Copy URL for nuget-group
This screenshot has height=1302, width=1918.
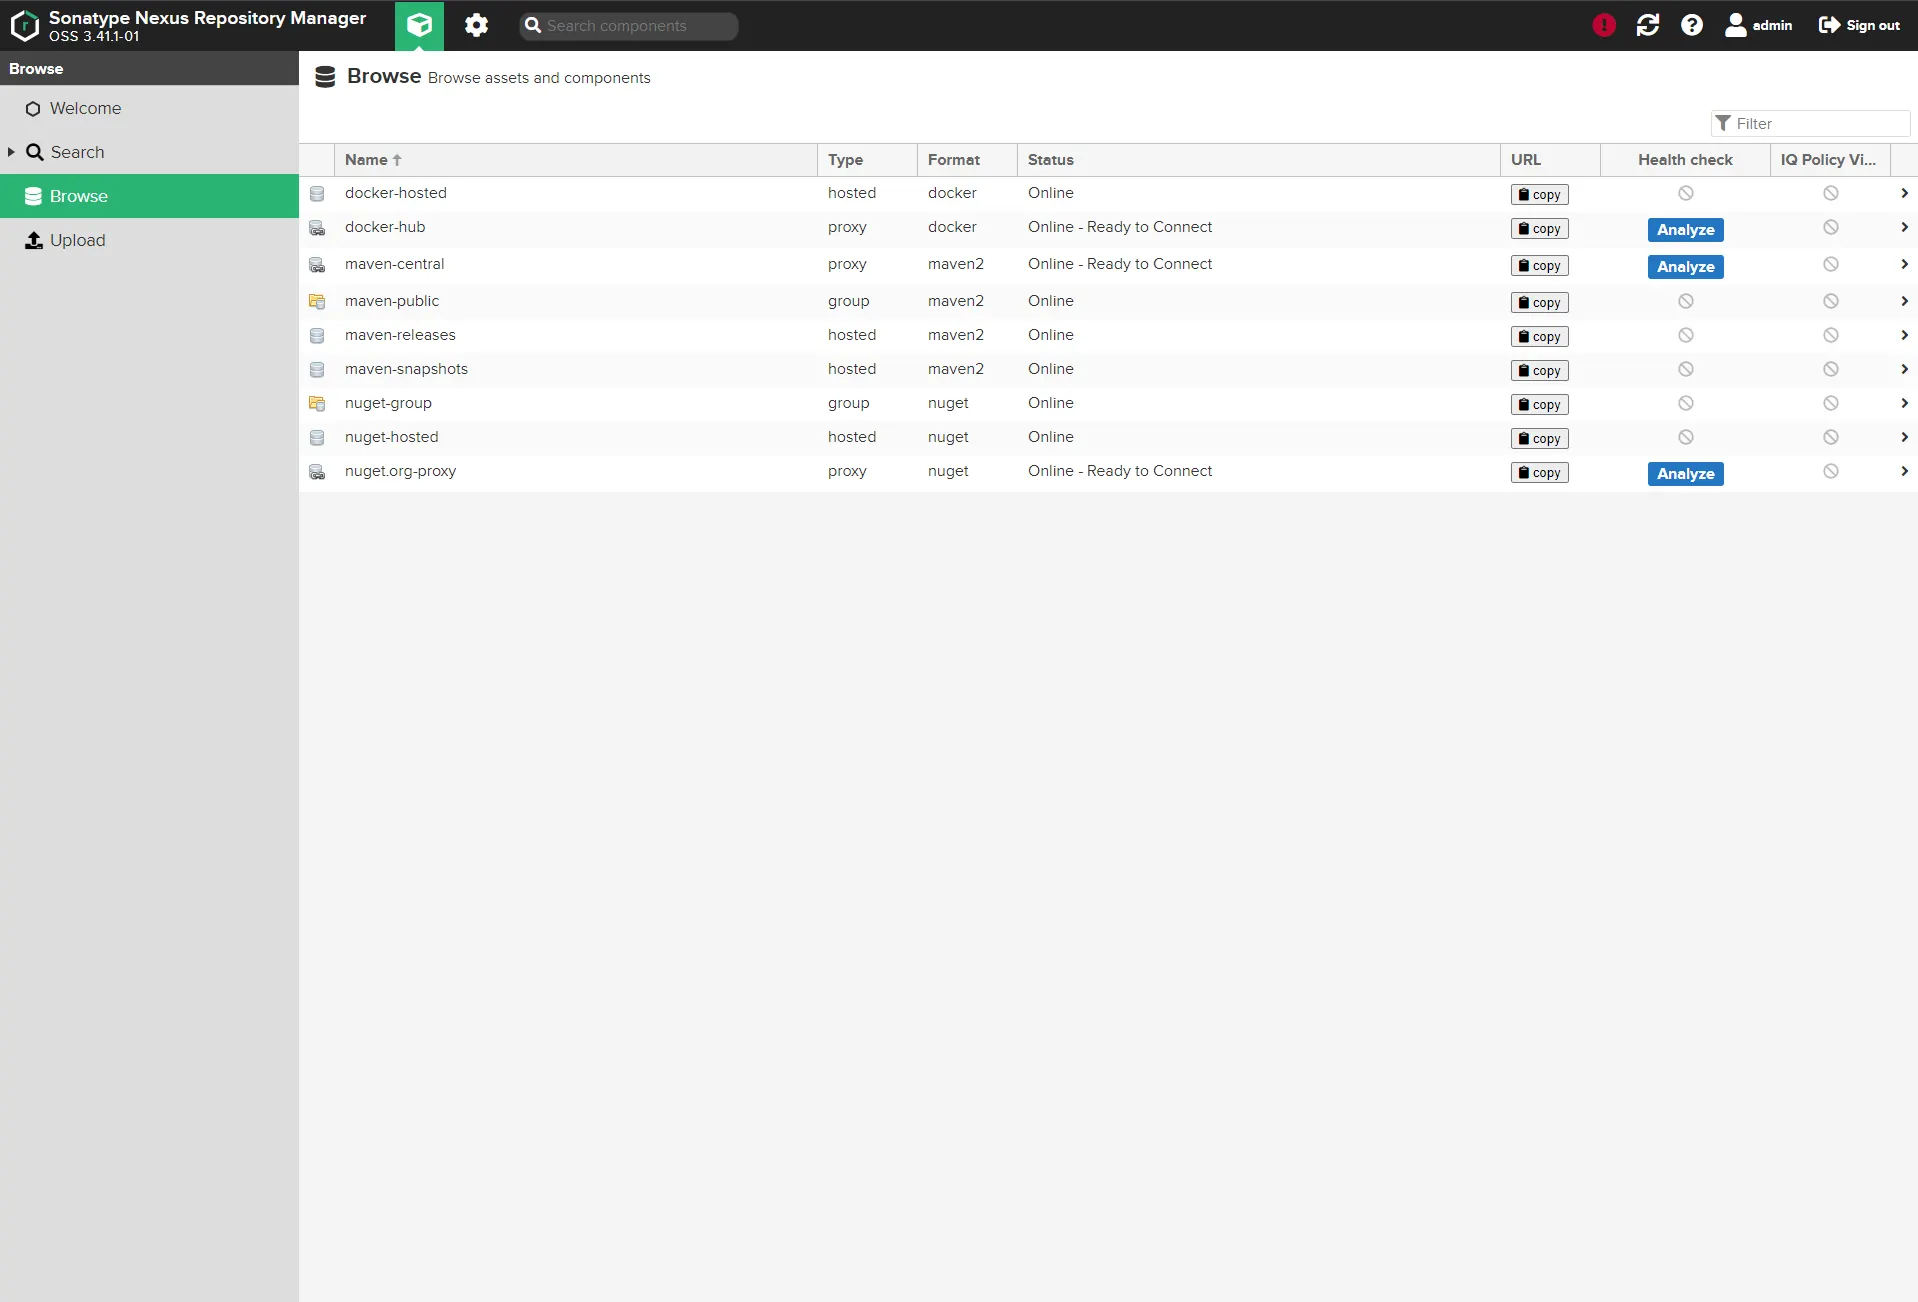(1540, 405)
